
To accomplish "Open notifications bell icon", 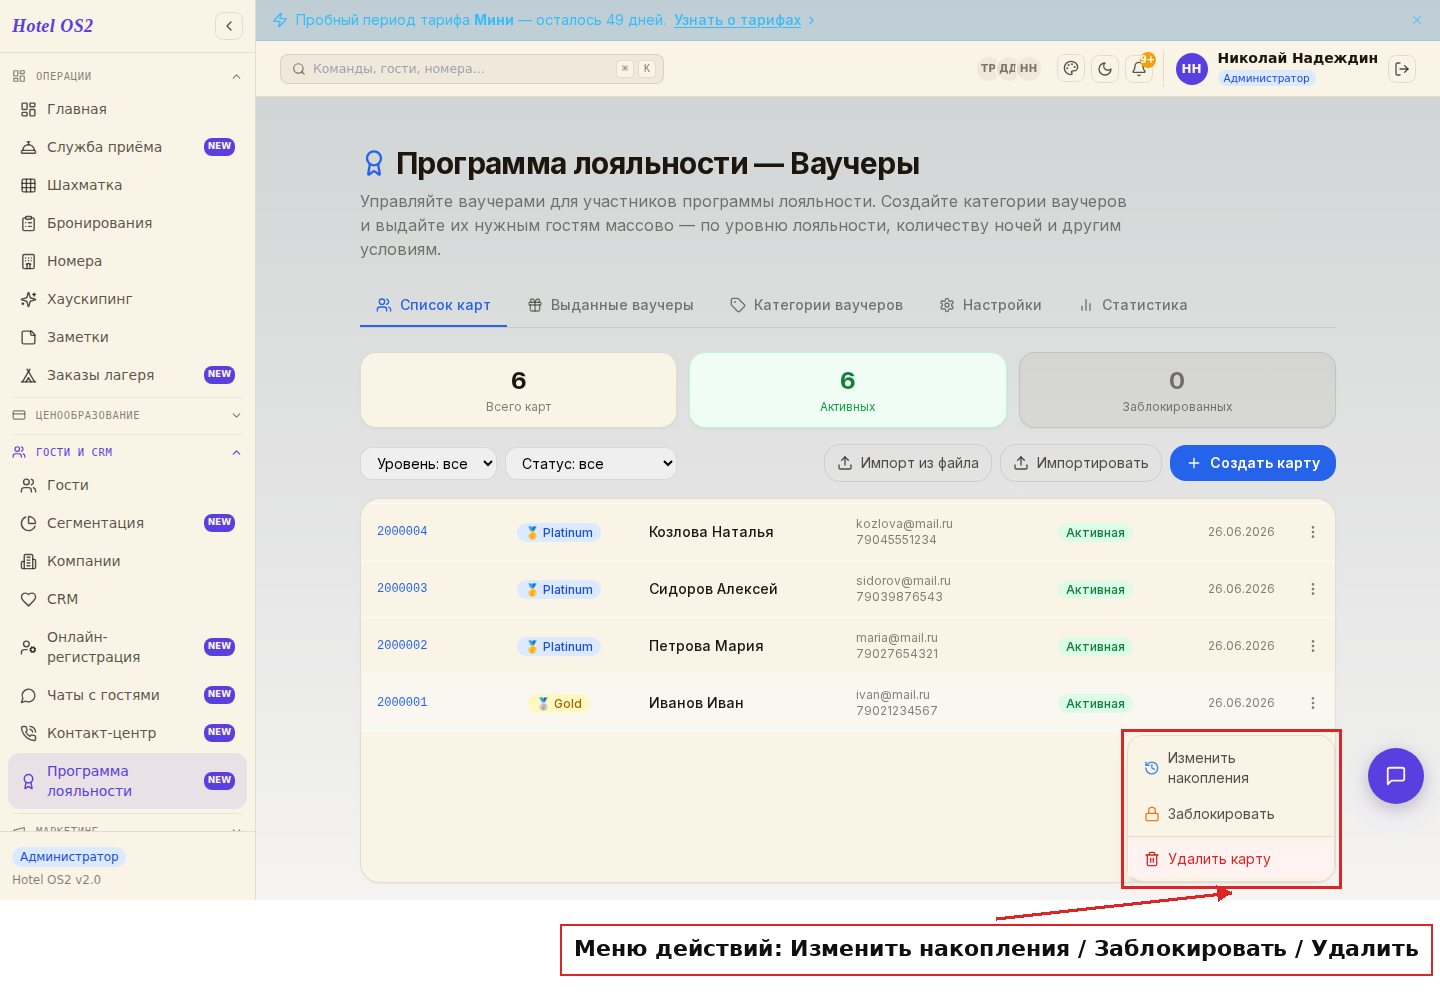I will pyautogui.click(x=1139, y=69).
